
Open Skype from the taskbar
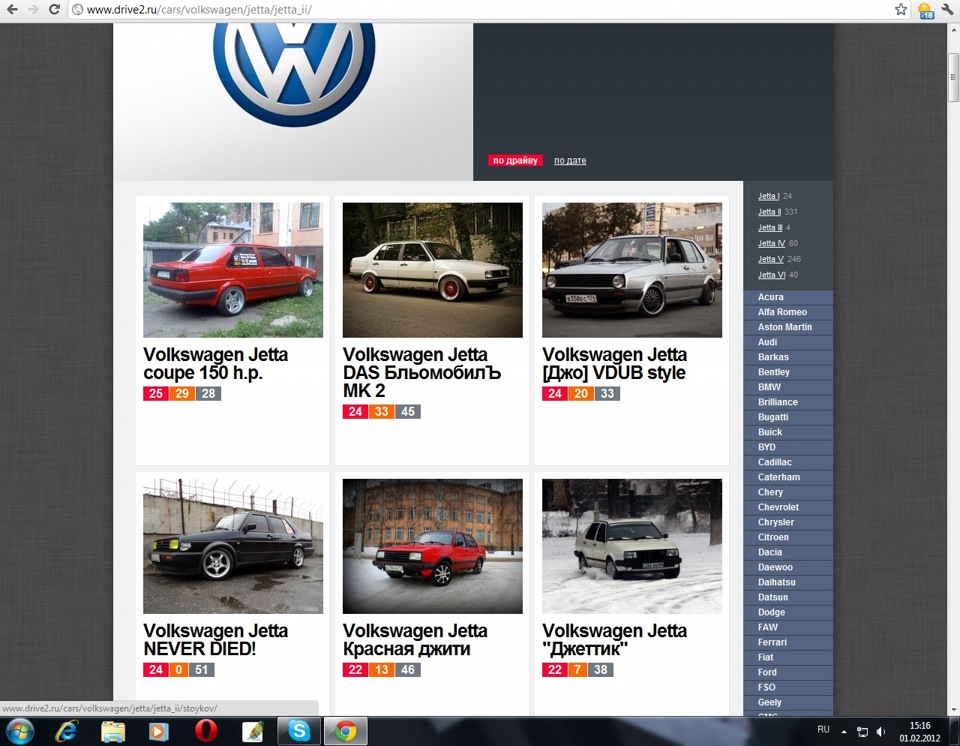click(x=299, y=731)
